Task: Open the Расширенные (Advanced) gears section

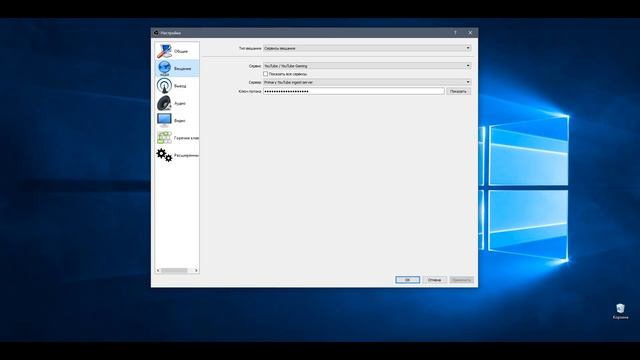Action: click(x=177, y=155)
